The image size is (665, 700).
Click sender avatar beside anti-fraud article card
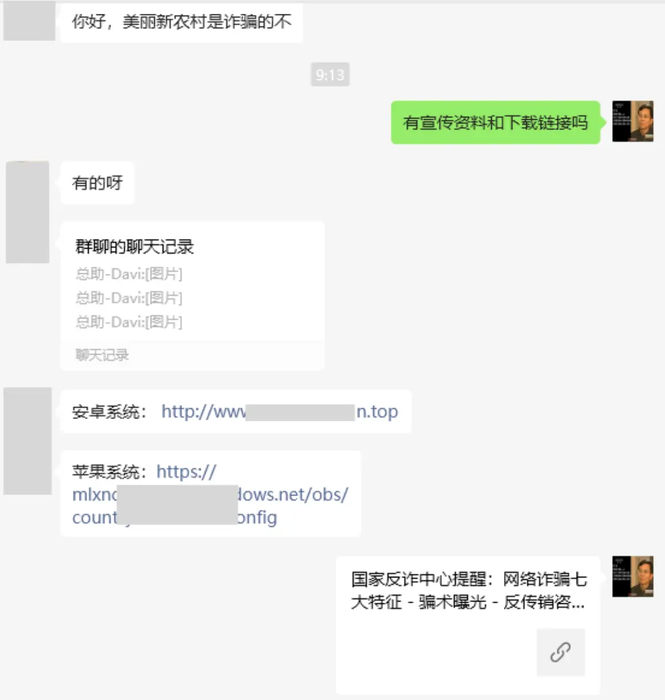pos(633,576)
